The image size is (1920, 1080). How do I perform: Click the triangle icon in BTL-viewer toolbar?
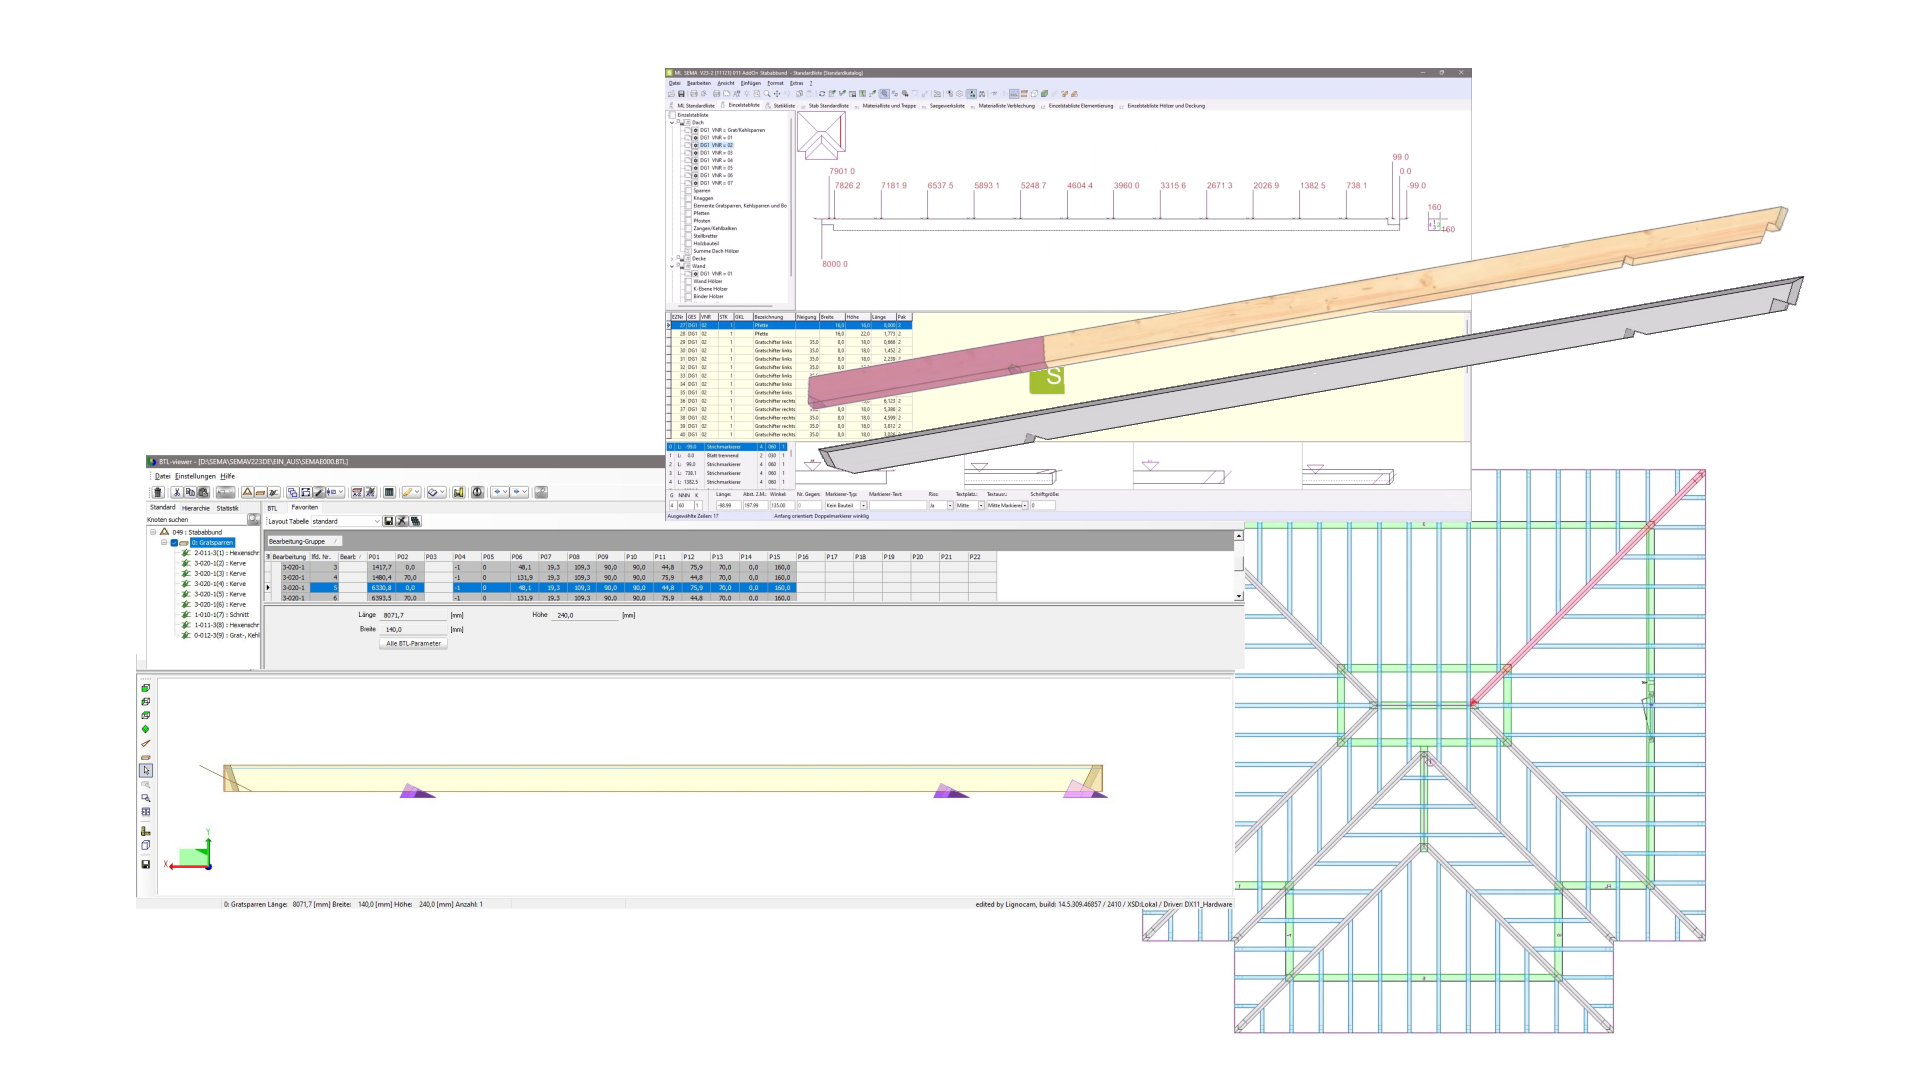(x=247, y=492)
